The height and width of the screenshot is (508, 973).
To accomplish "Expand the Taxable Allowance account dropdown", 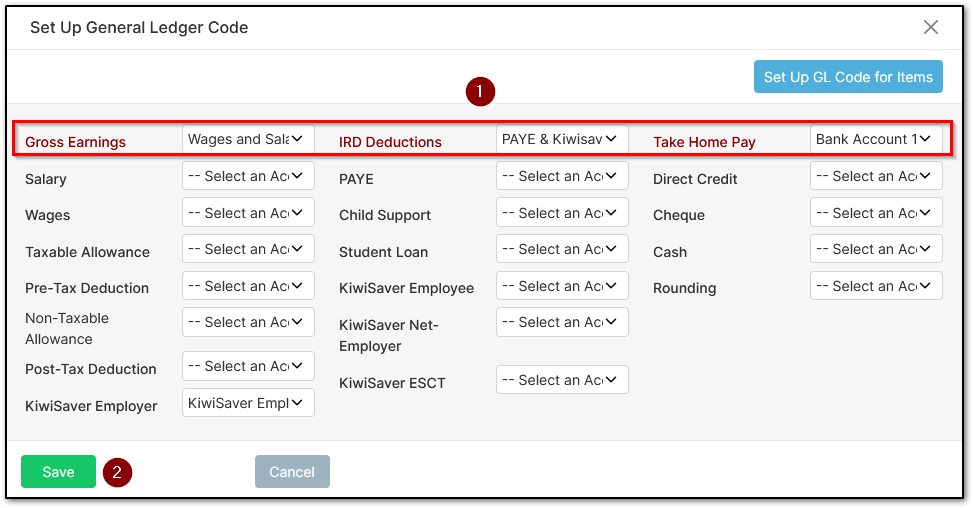I will point(248,249).
